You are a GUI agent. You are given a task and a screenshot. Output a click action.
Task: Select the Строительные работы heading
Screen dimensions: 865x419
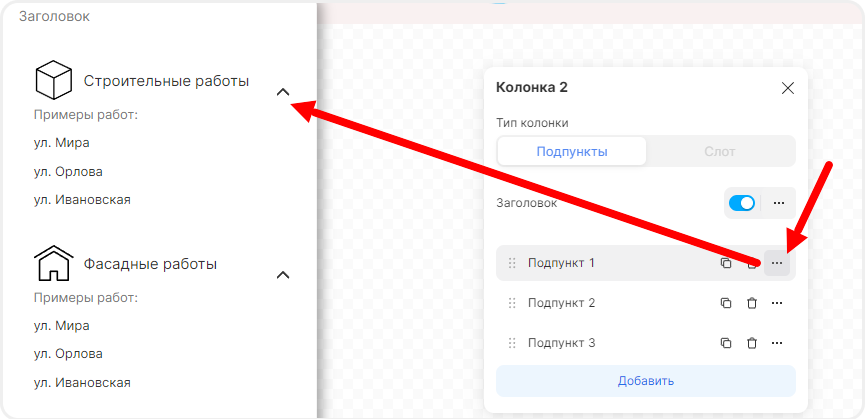tap(166, 81)
